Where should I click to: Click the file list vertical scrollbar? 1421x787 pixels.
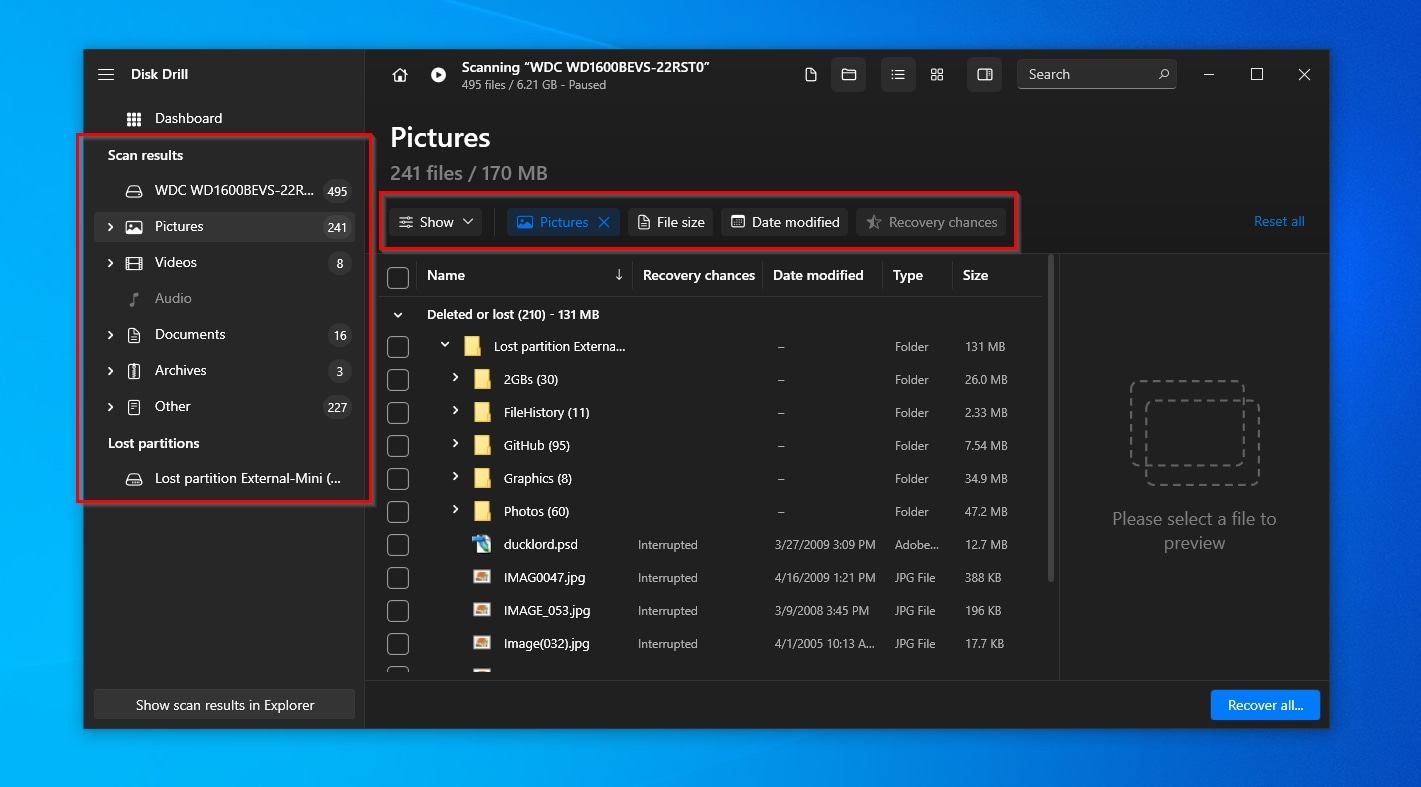1050,418
